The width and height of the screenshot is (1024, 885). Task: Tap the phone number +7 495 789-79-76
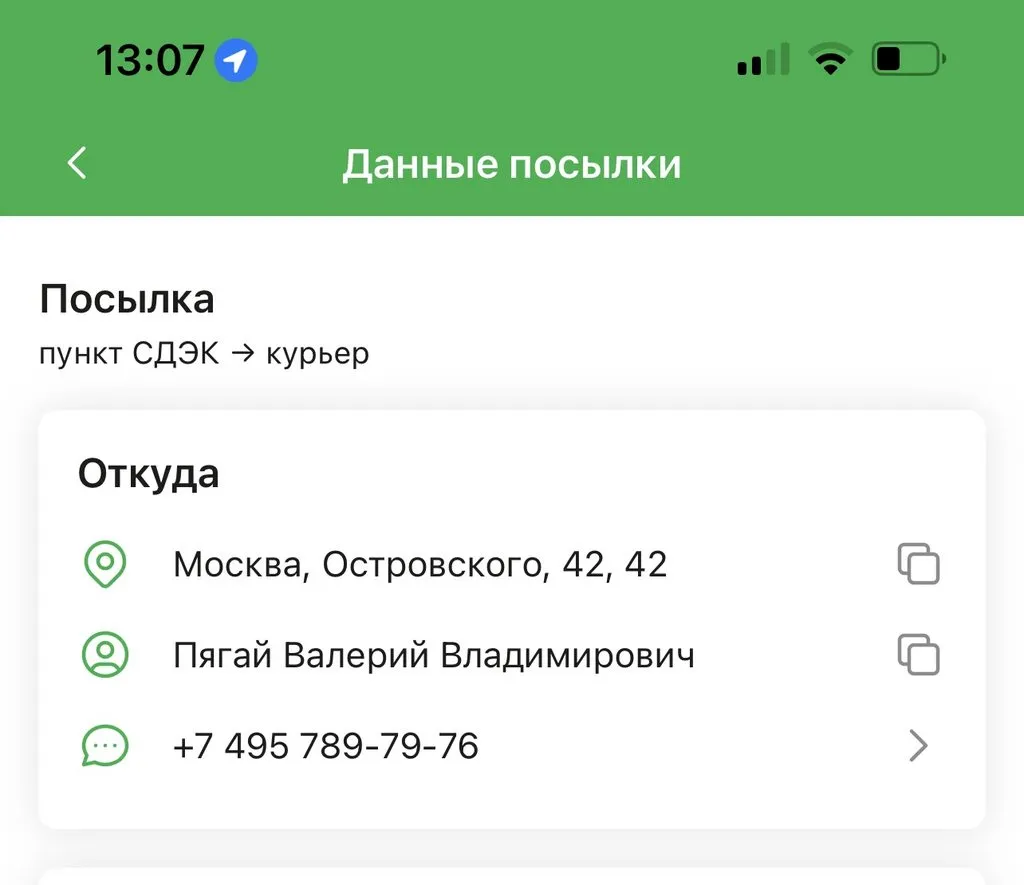[x=326, y=746]
